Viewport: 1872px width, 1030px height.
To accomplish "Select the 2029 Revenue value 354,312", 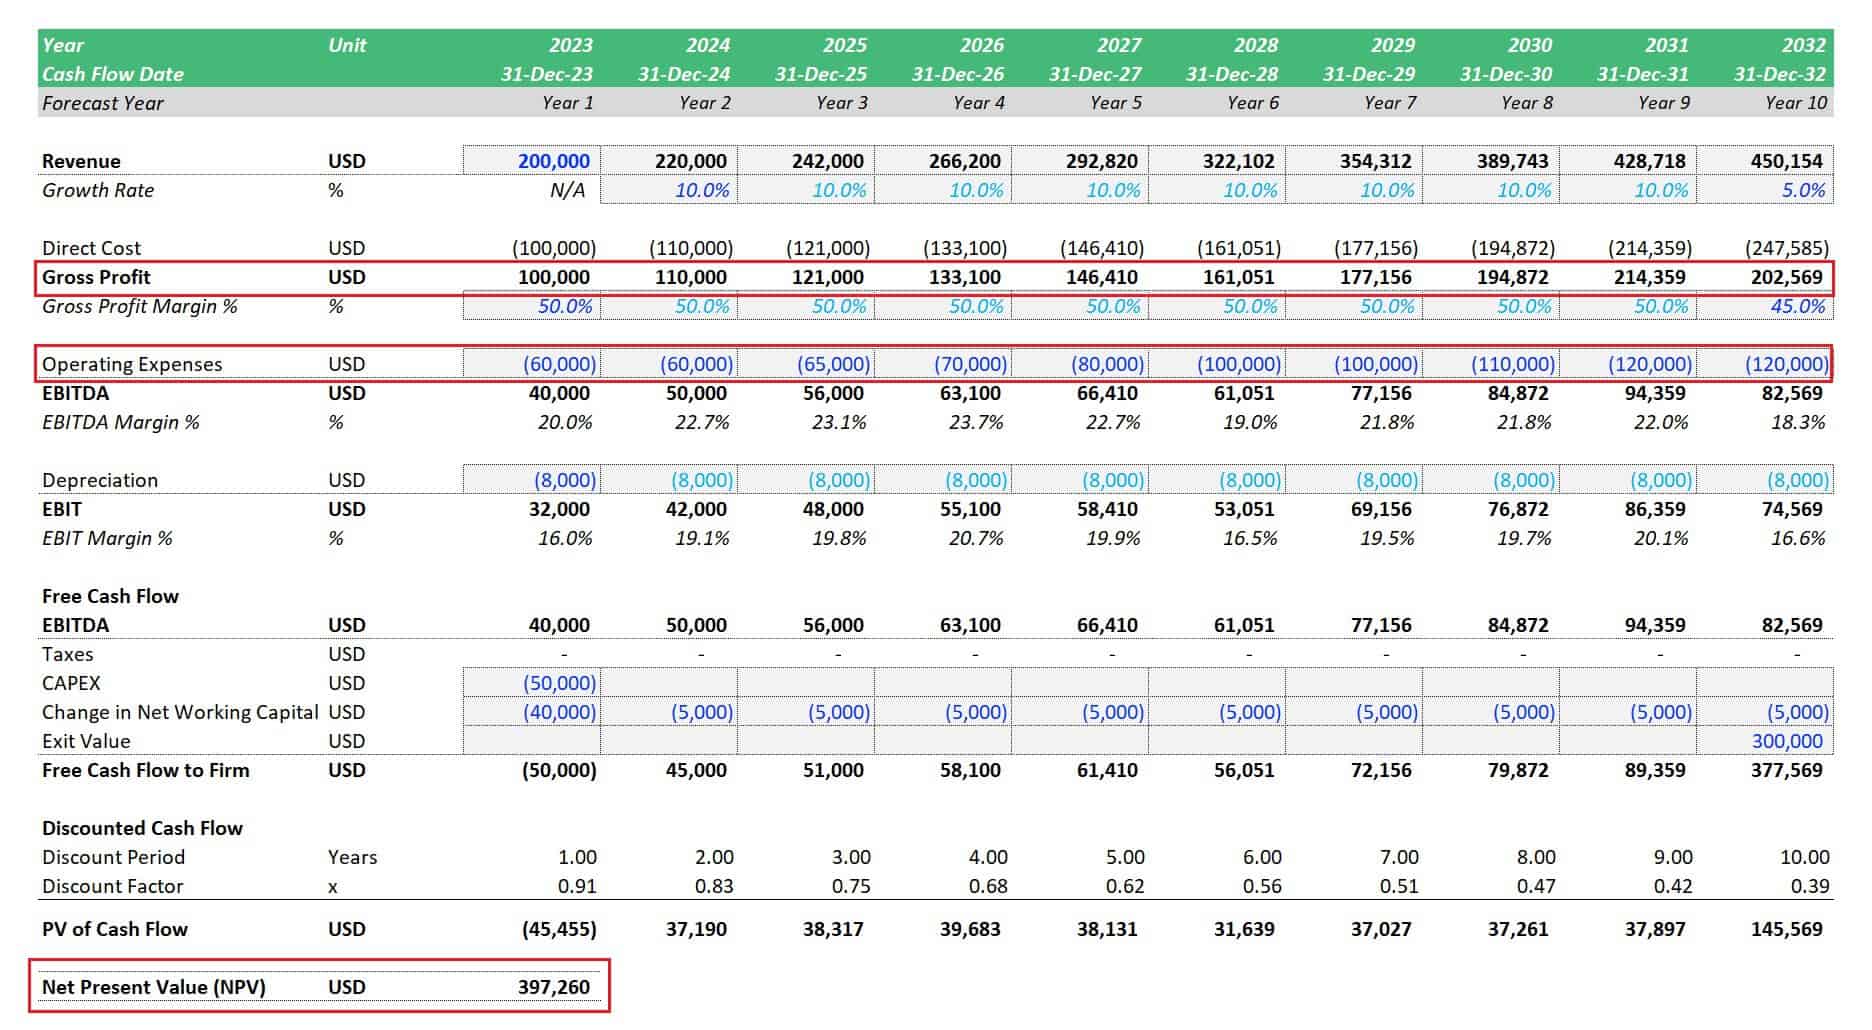I will (1376, 161).
